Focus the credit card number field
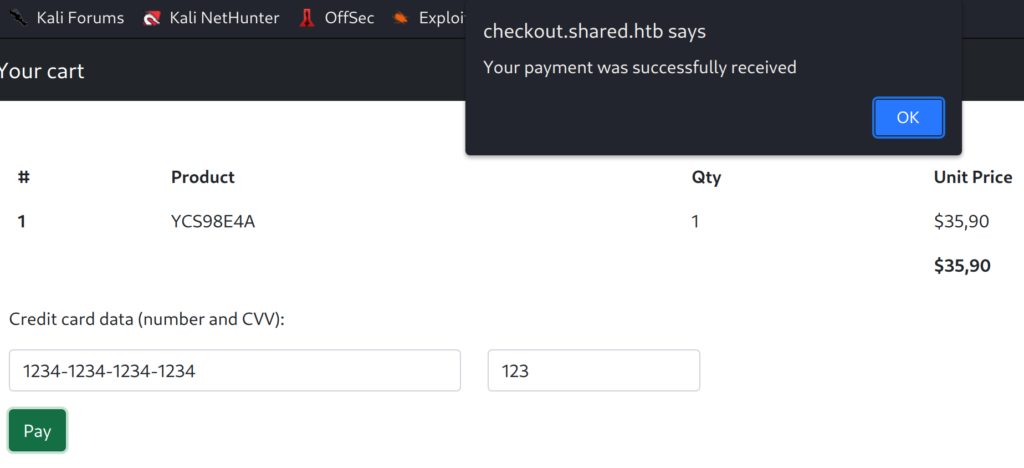 coord(234,371)
